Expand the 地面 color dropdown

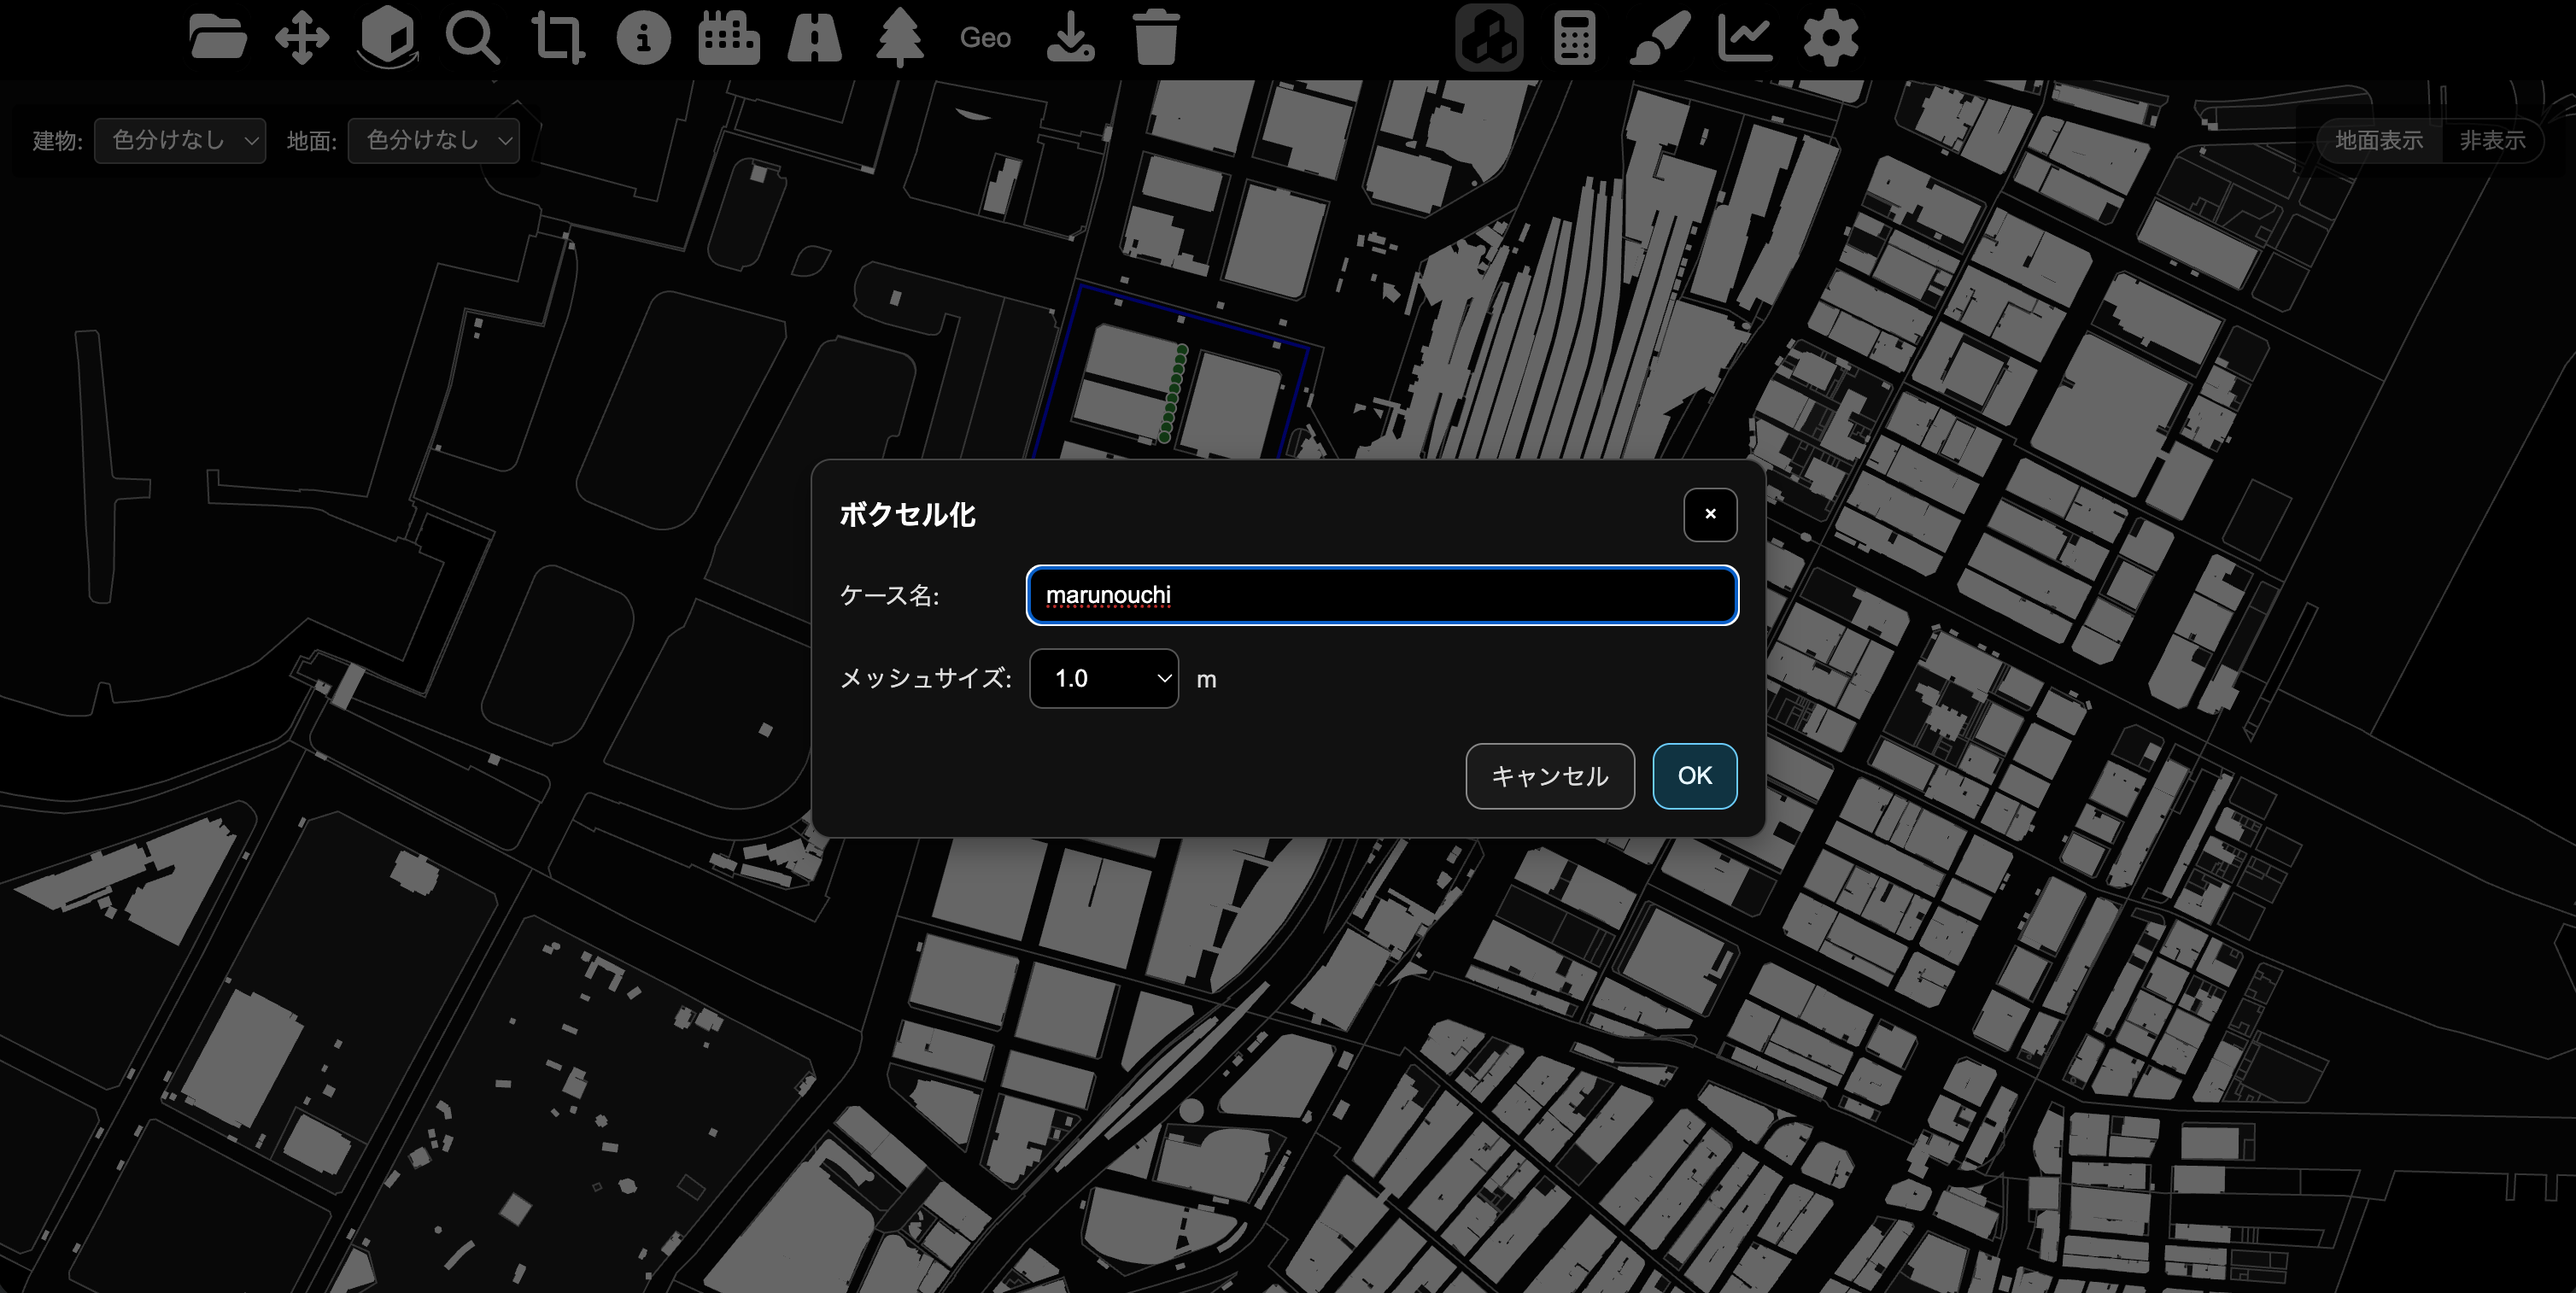point(434,141)
